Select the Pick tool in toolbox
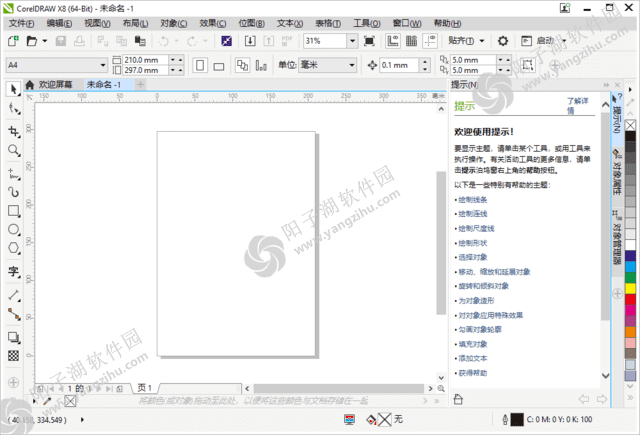The image size is (640, 435). click(x=13, y=89)
